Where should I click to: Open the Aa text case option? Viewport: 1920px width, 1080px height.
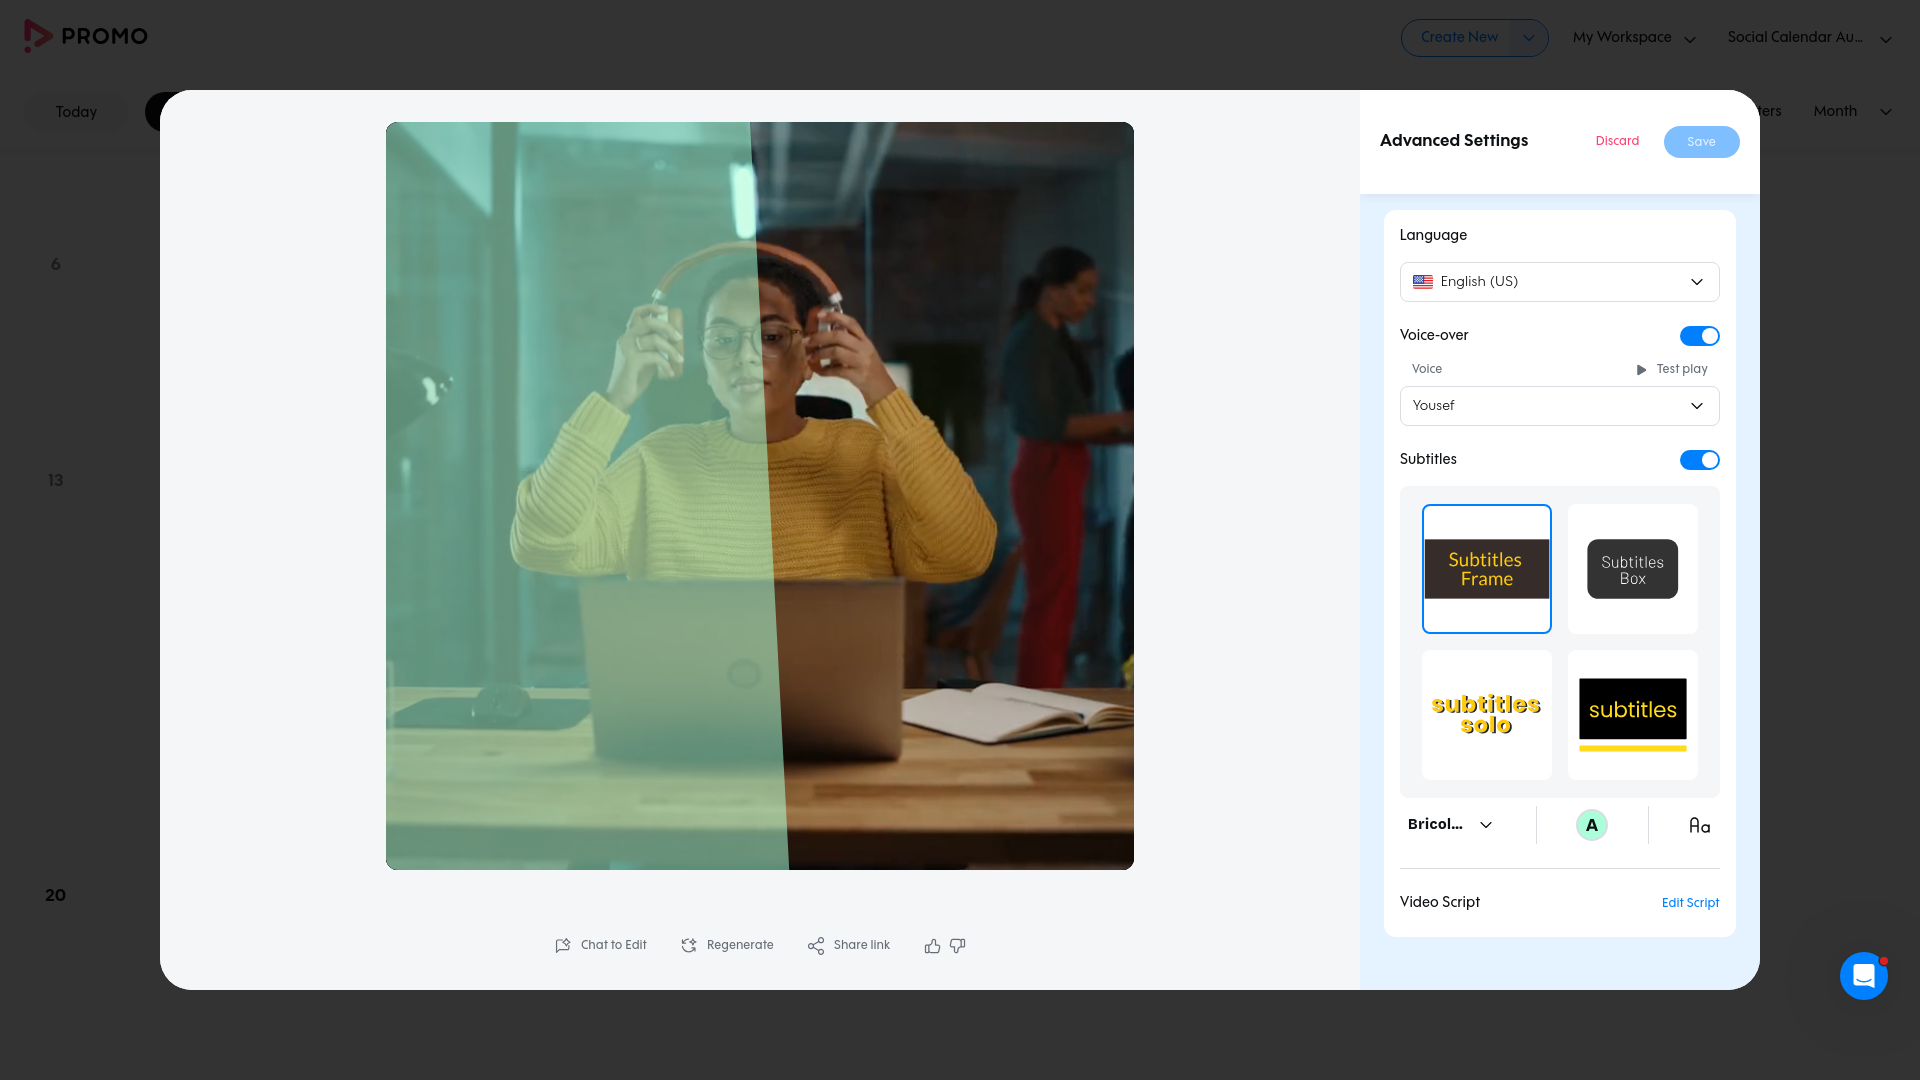(x=1699, y=826)
